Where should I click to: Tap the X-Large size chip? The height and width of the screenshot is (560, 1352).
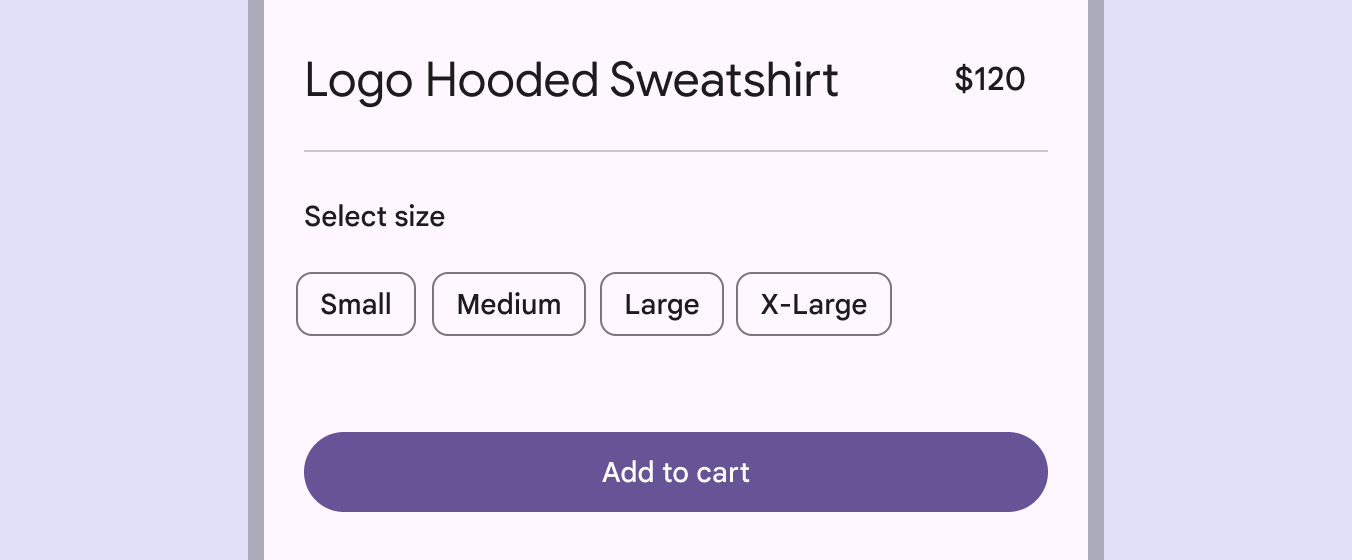point(814,304)
